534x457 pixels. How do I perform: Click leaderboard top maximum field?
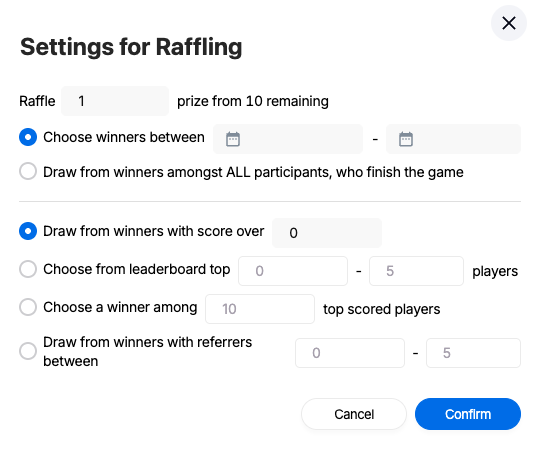[416, 271]
